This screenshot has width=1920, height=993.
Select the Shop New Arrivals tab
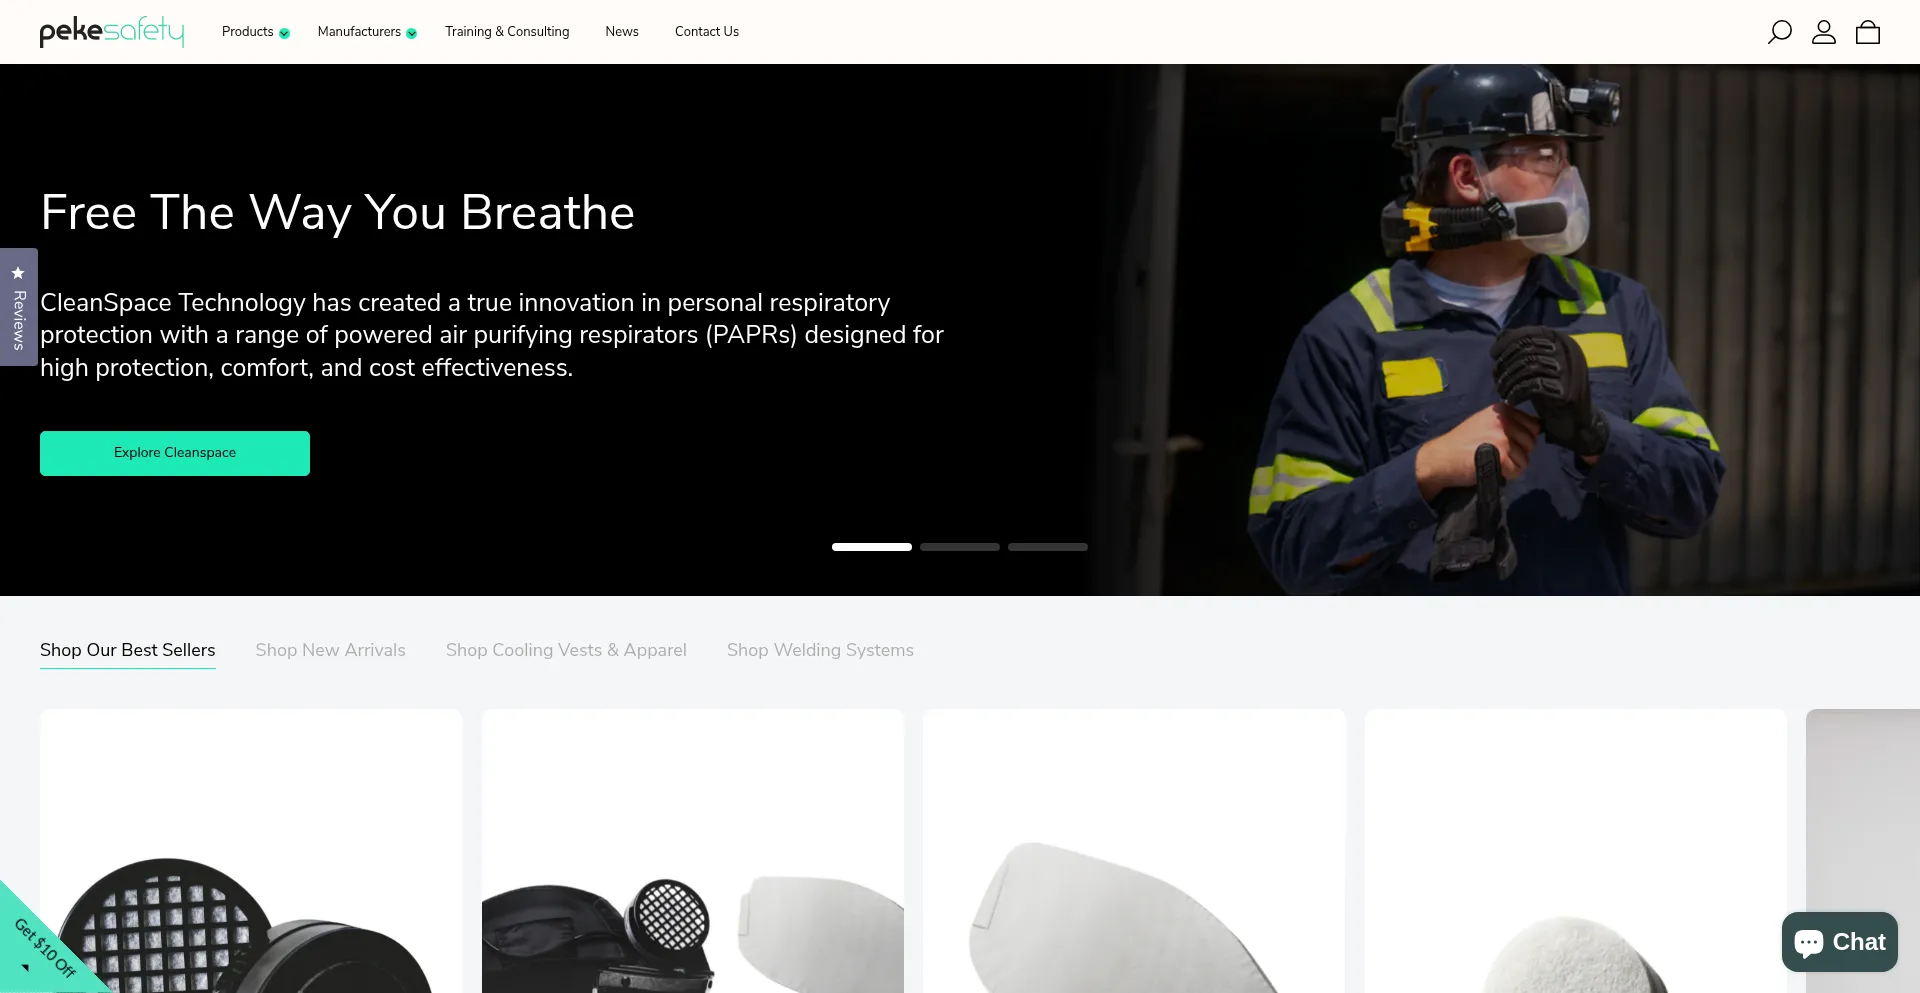point(330,650)
